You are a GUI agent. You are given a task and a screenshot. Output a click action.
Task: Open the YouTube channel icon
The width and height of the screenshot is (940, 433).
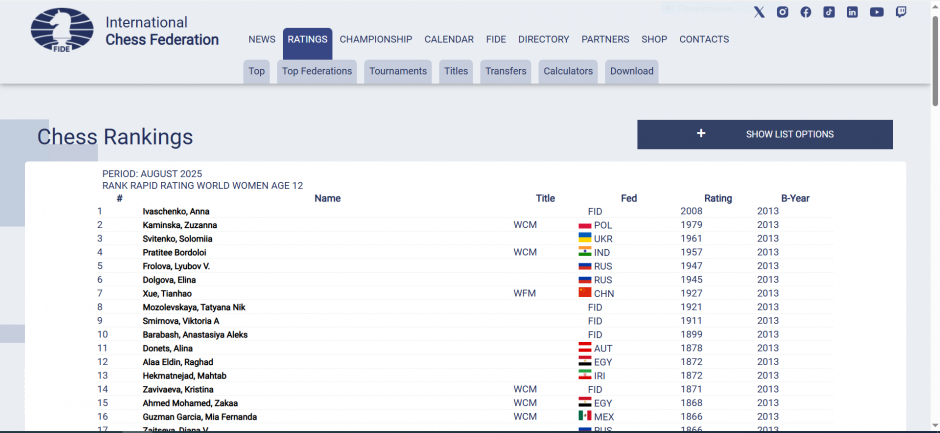tap(876, 12)
